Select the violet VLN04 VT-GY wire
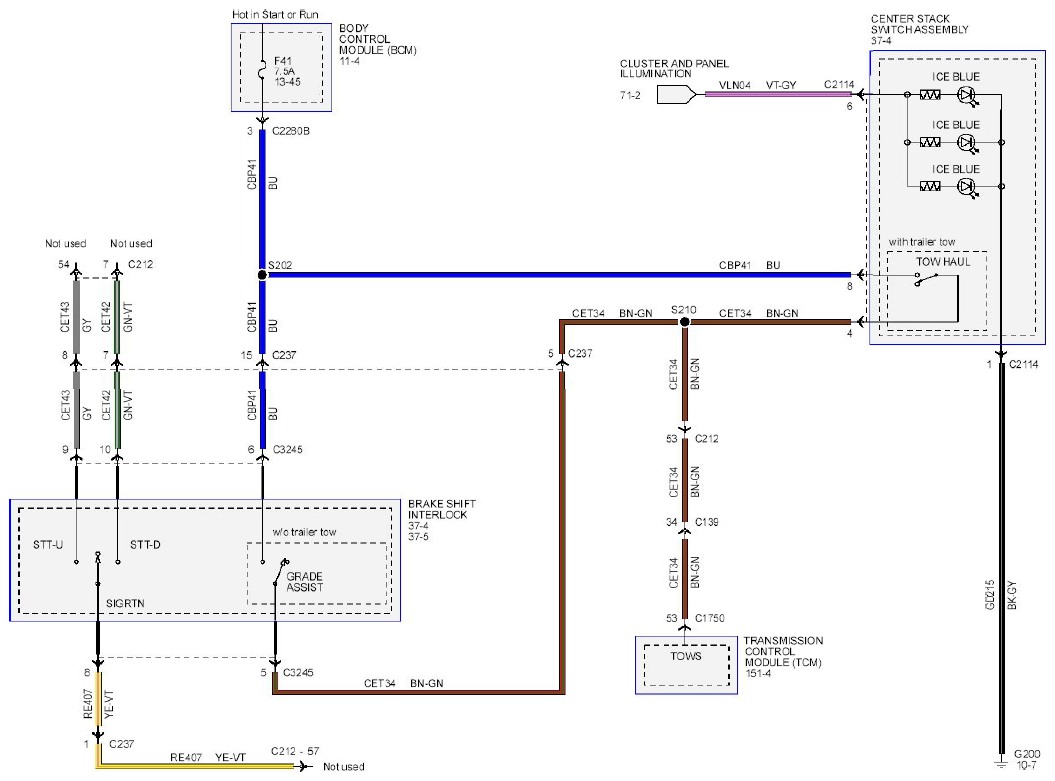The image size is (1055, 781). [x=778, y=95]
